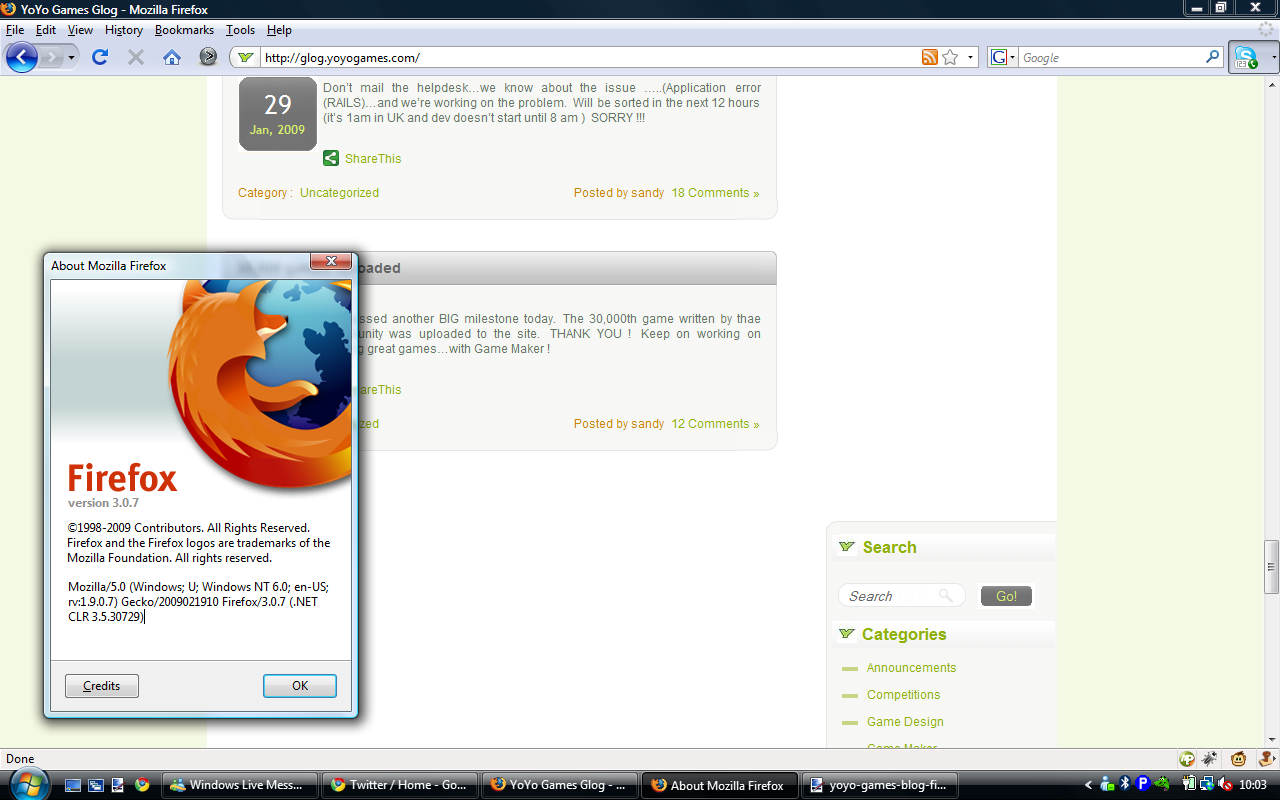Screen dimensions: 1280x800
Task: Focus the Google search box
Action: (1111, 58)
